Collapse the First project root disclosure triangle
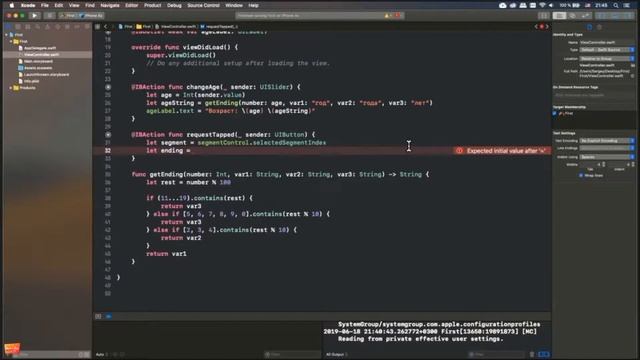Viewport: 640px width, 360px height. (6, 35)
